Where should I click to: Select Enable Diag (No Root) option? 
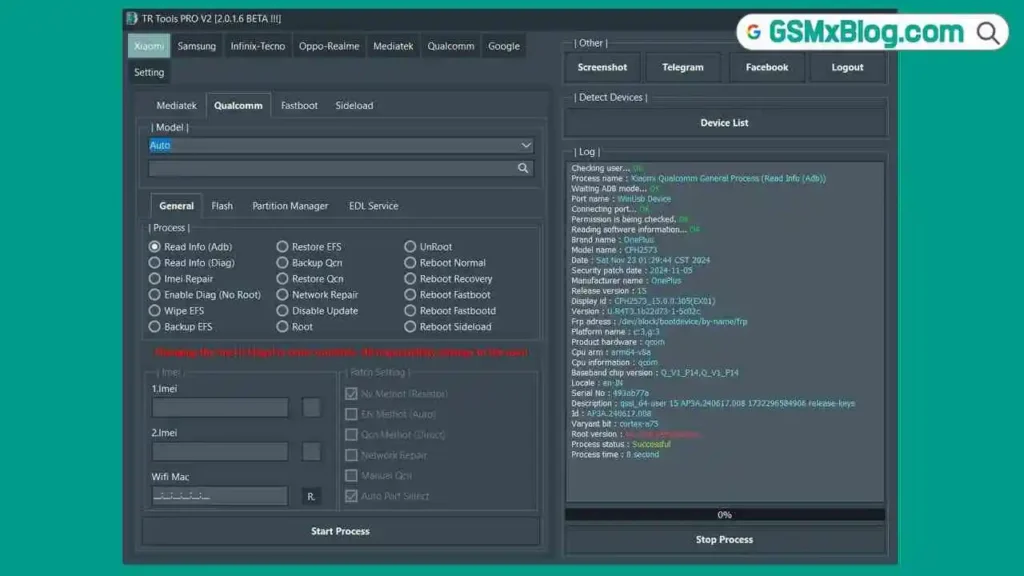pyautogui.click(x=154, y=295)
